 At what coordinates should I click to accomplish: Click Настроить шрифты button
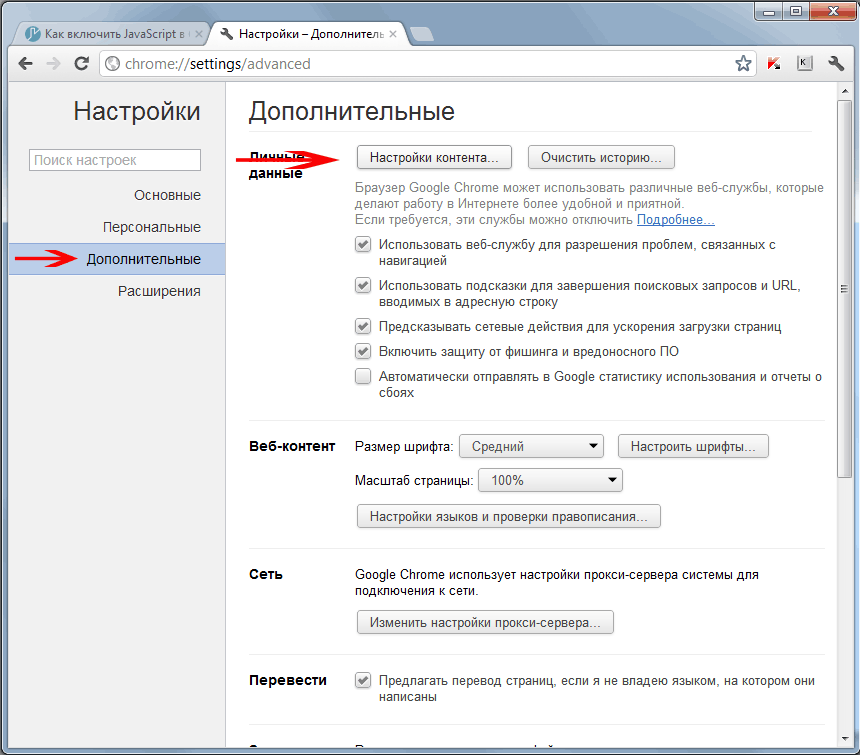pos(693,446)
